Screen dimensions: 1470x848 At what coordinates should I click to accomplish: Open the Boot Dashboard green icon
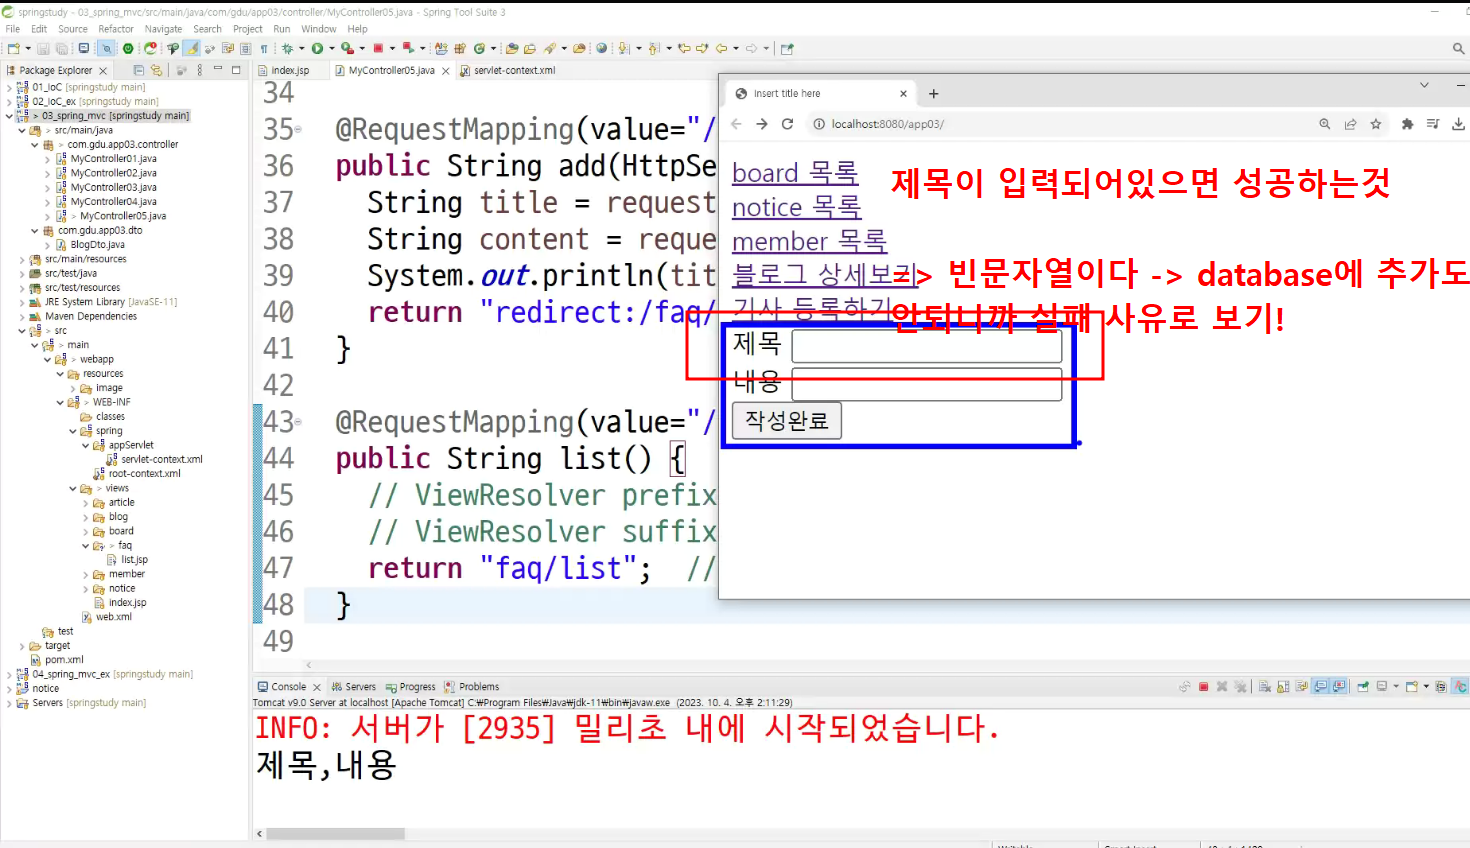coord(128,48)
